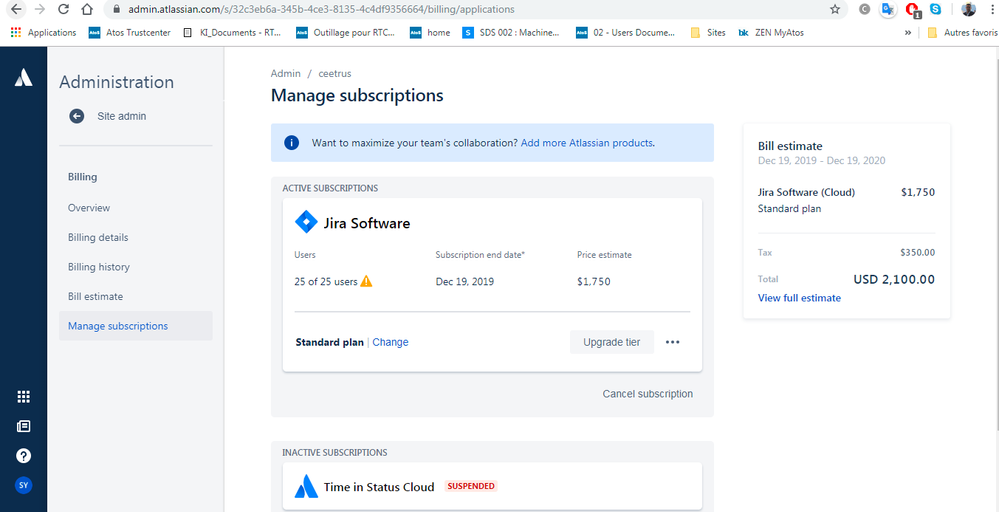Screen dimensions: 999x512
Task: Open the View full estimate link
Action: [x=799, y=298]
